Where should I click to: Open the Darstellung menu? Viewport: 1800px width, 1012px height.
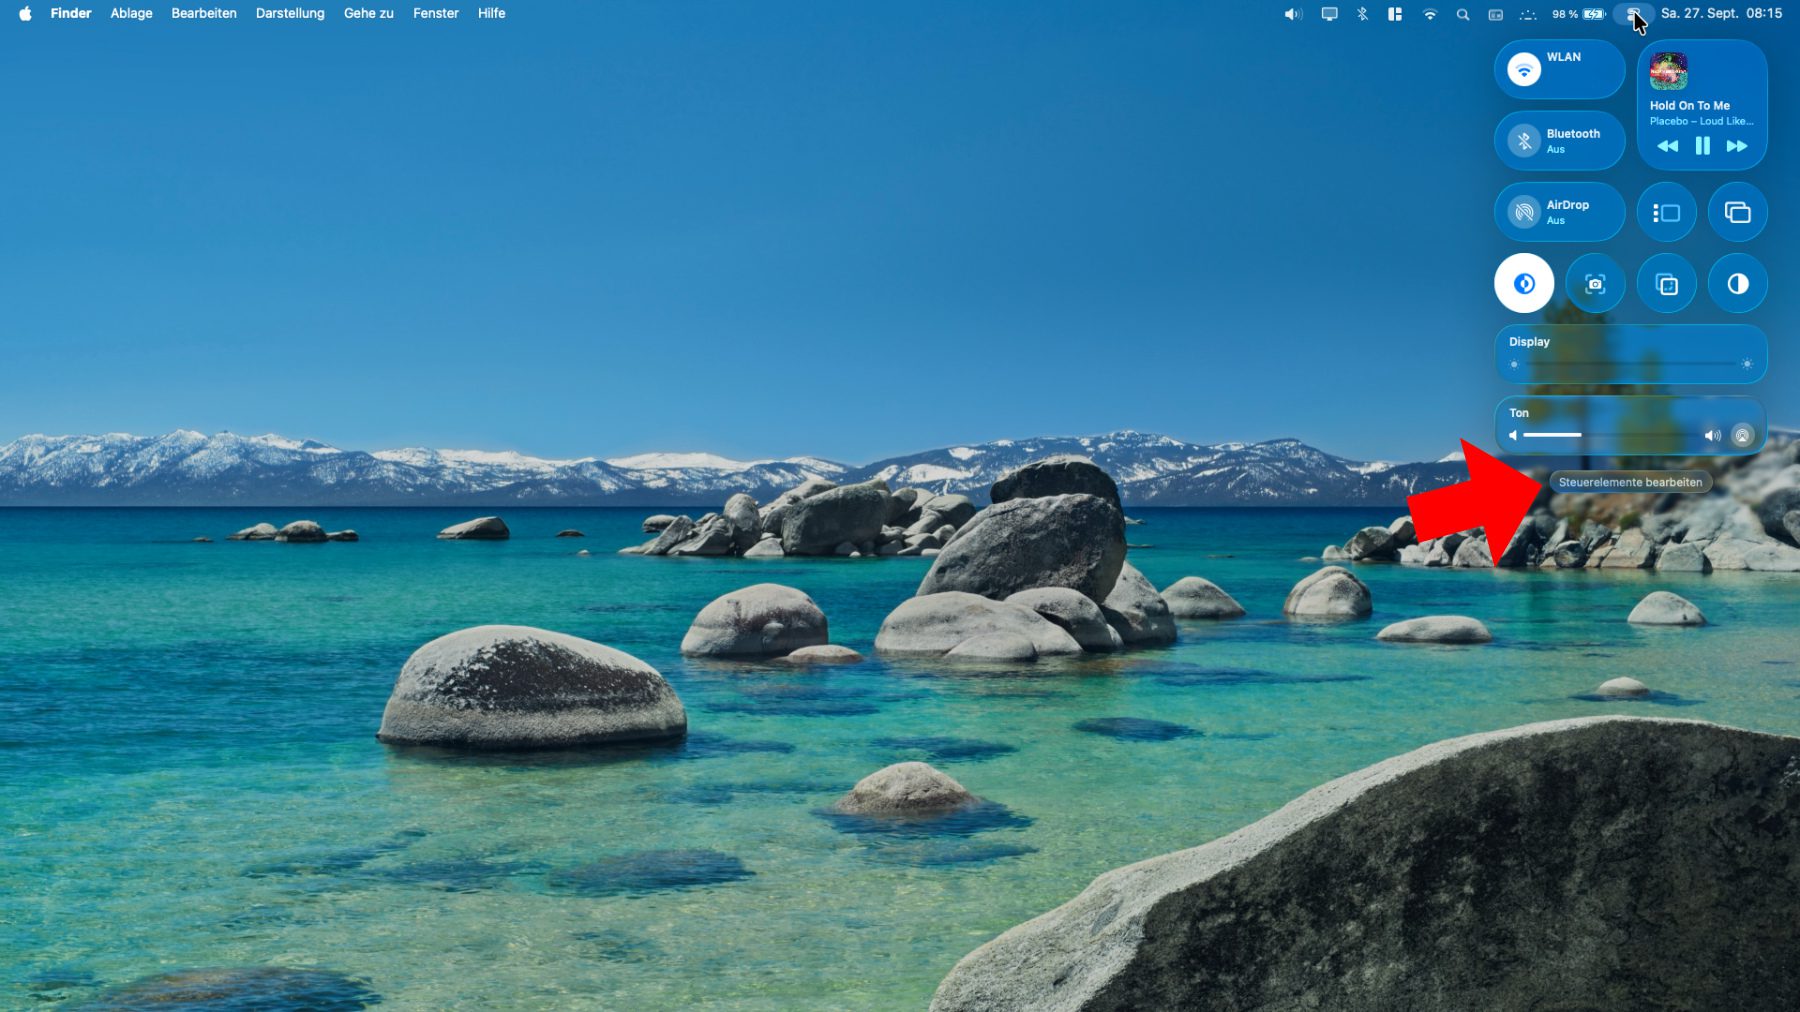pos(290,13)
